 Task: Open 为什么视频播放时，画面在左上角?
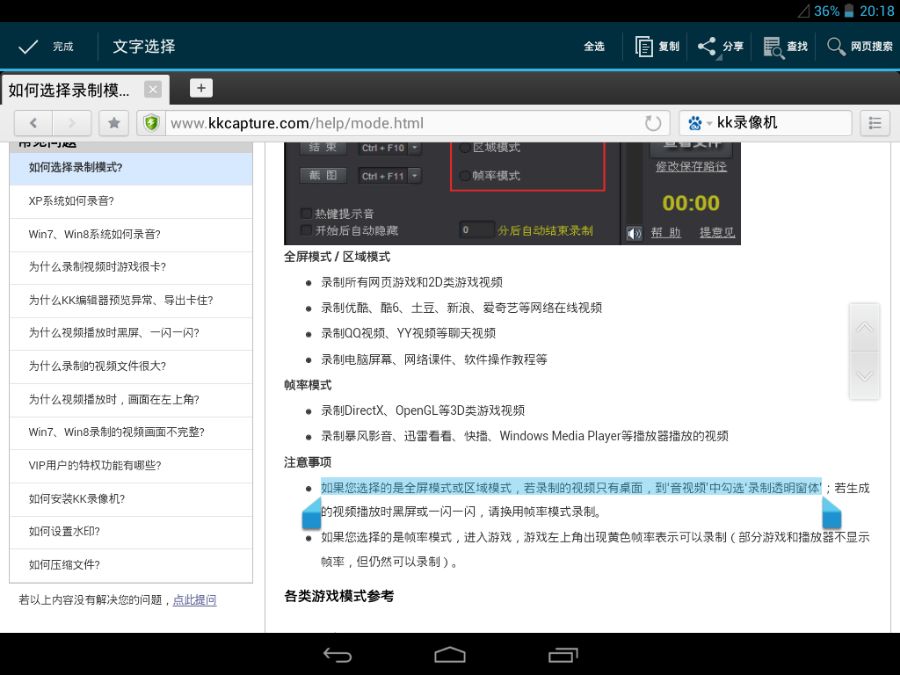click(131, 399)
